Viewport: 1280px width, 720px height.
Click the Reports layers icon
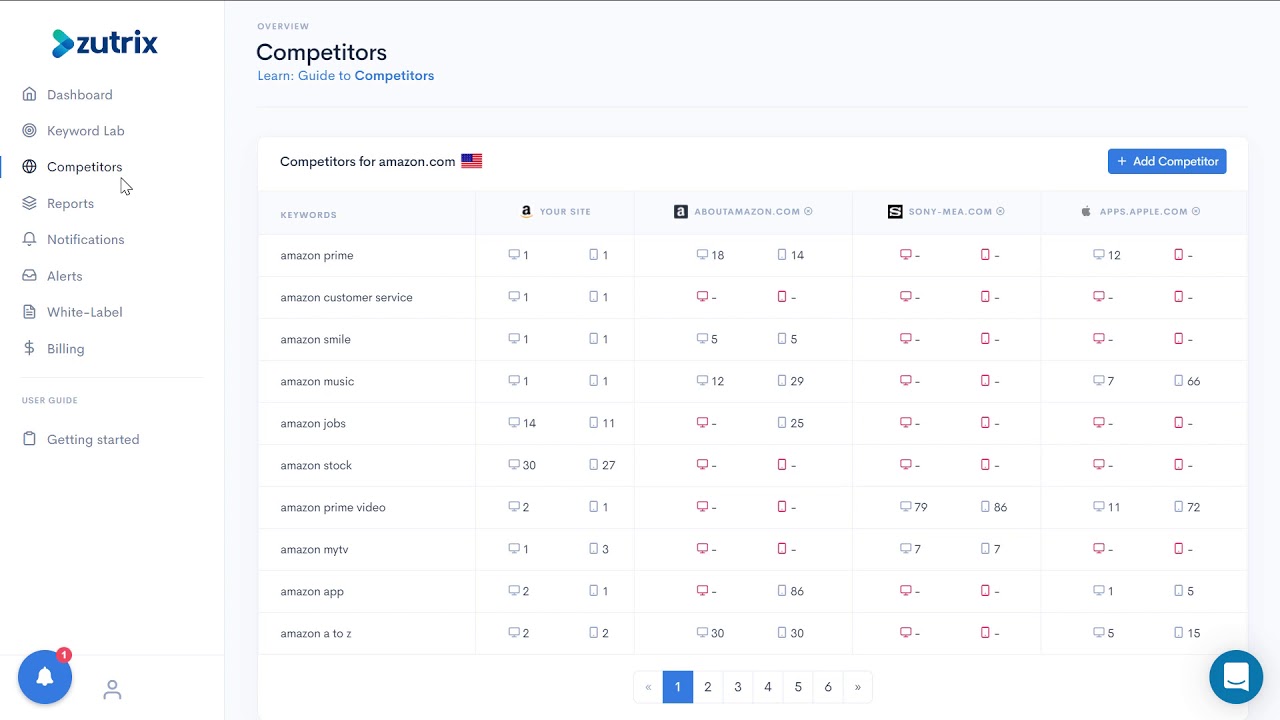point(29,204)
